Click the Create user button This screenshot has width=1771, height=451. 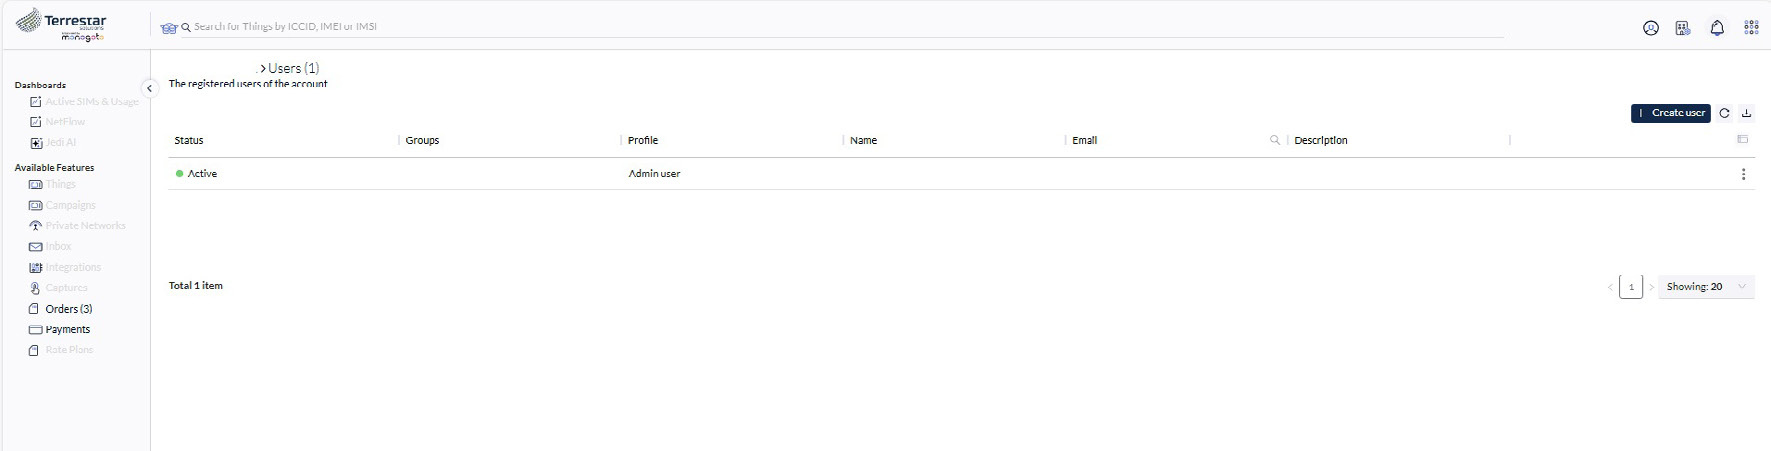click(x=1670, y=113)
